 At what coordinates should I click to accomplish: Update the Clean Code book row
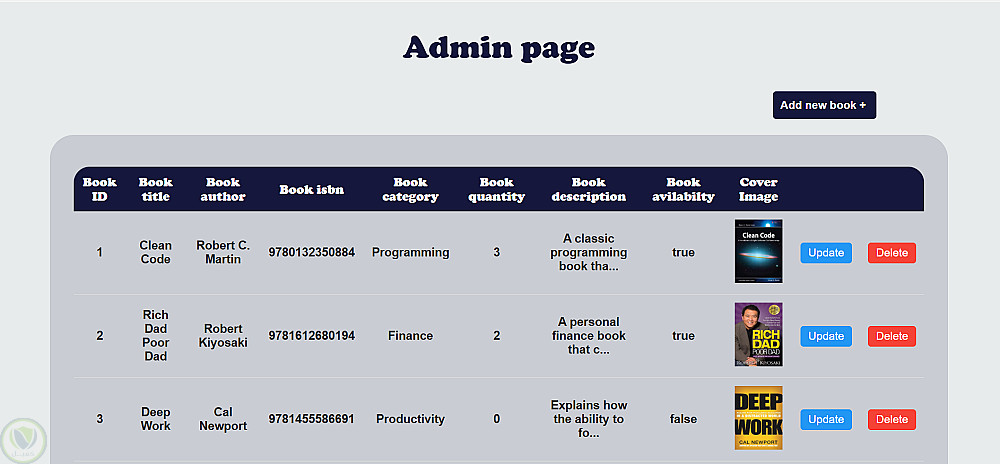click(826, 252)
